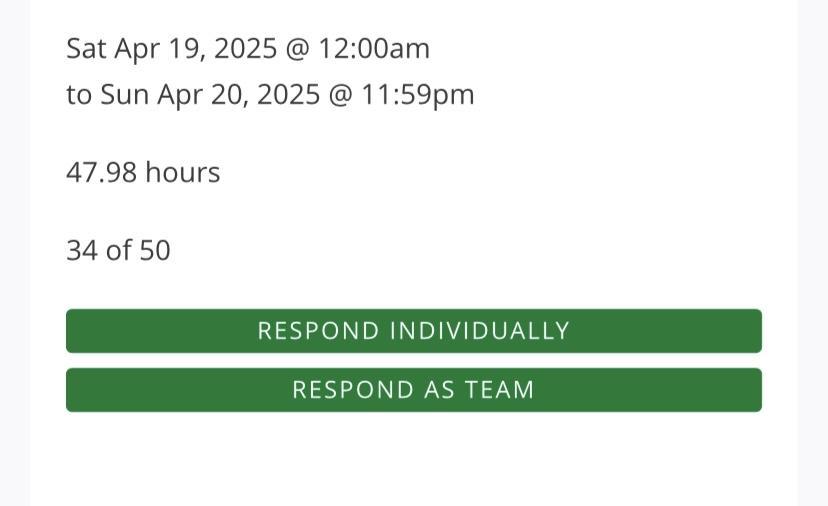Click the "34" signed-up count
Viewport: 828px width, 506px height.
point(82,250)
